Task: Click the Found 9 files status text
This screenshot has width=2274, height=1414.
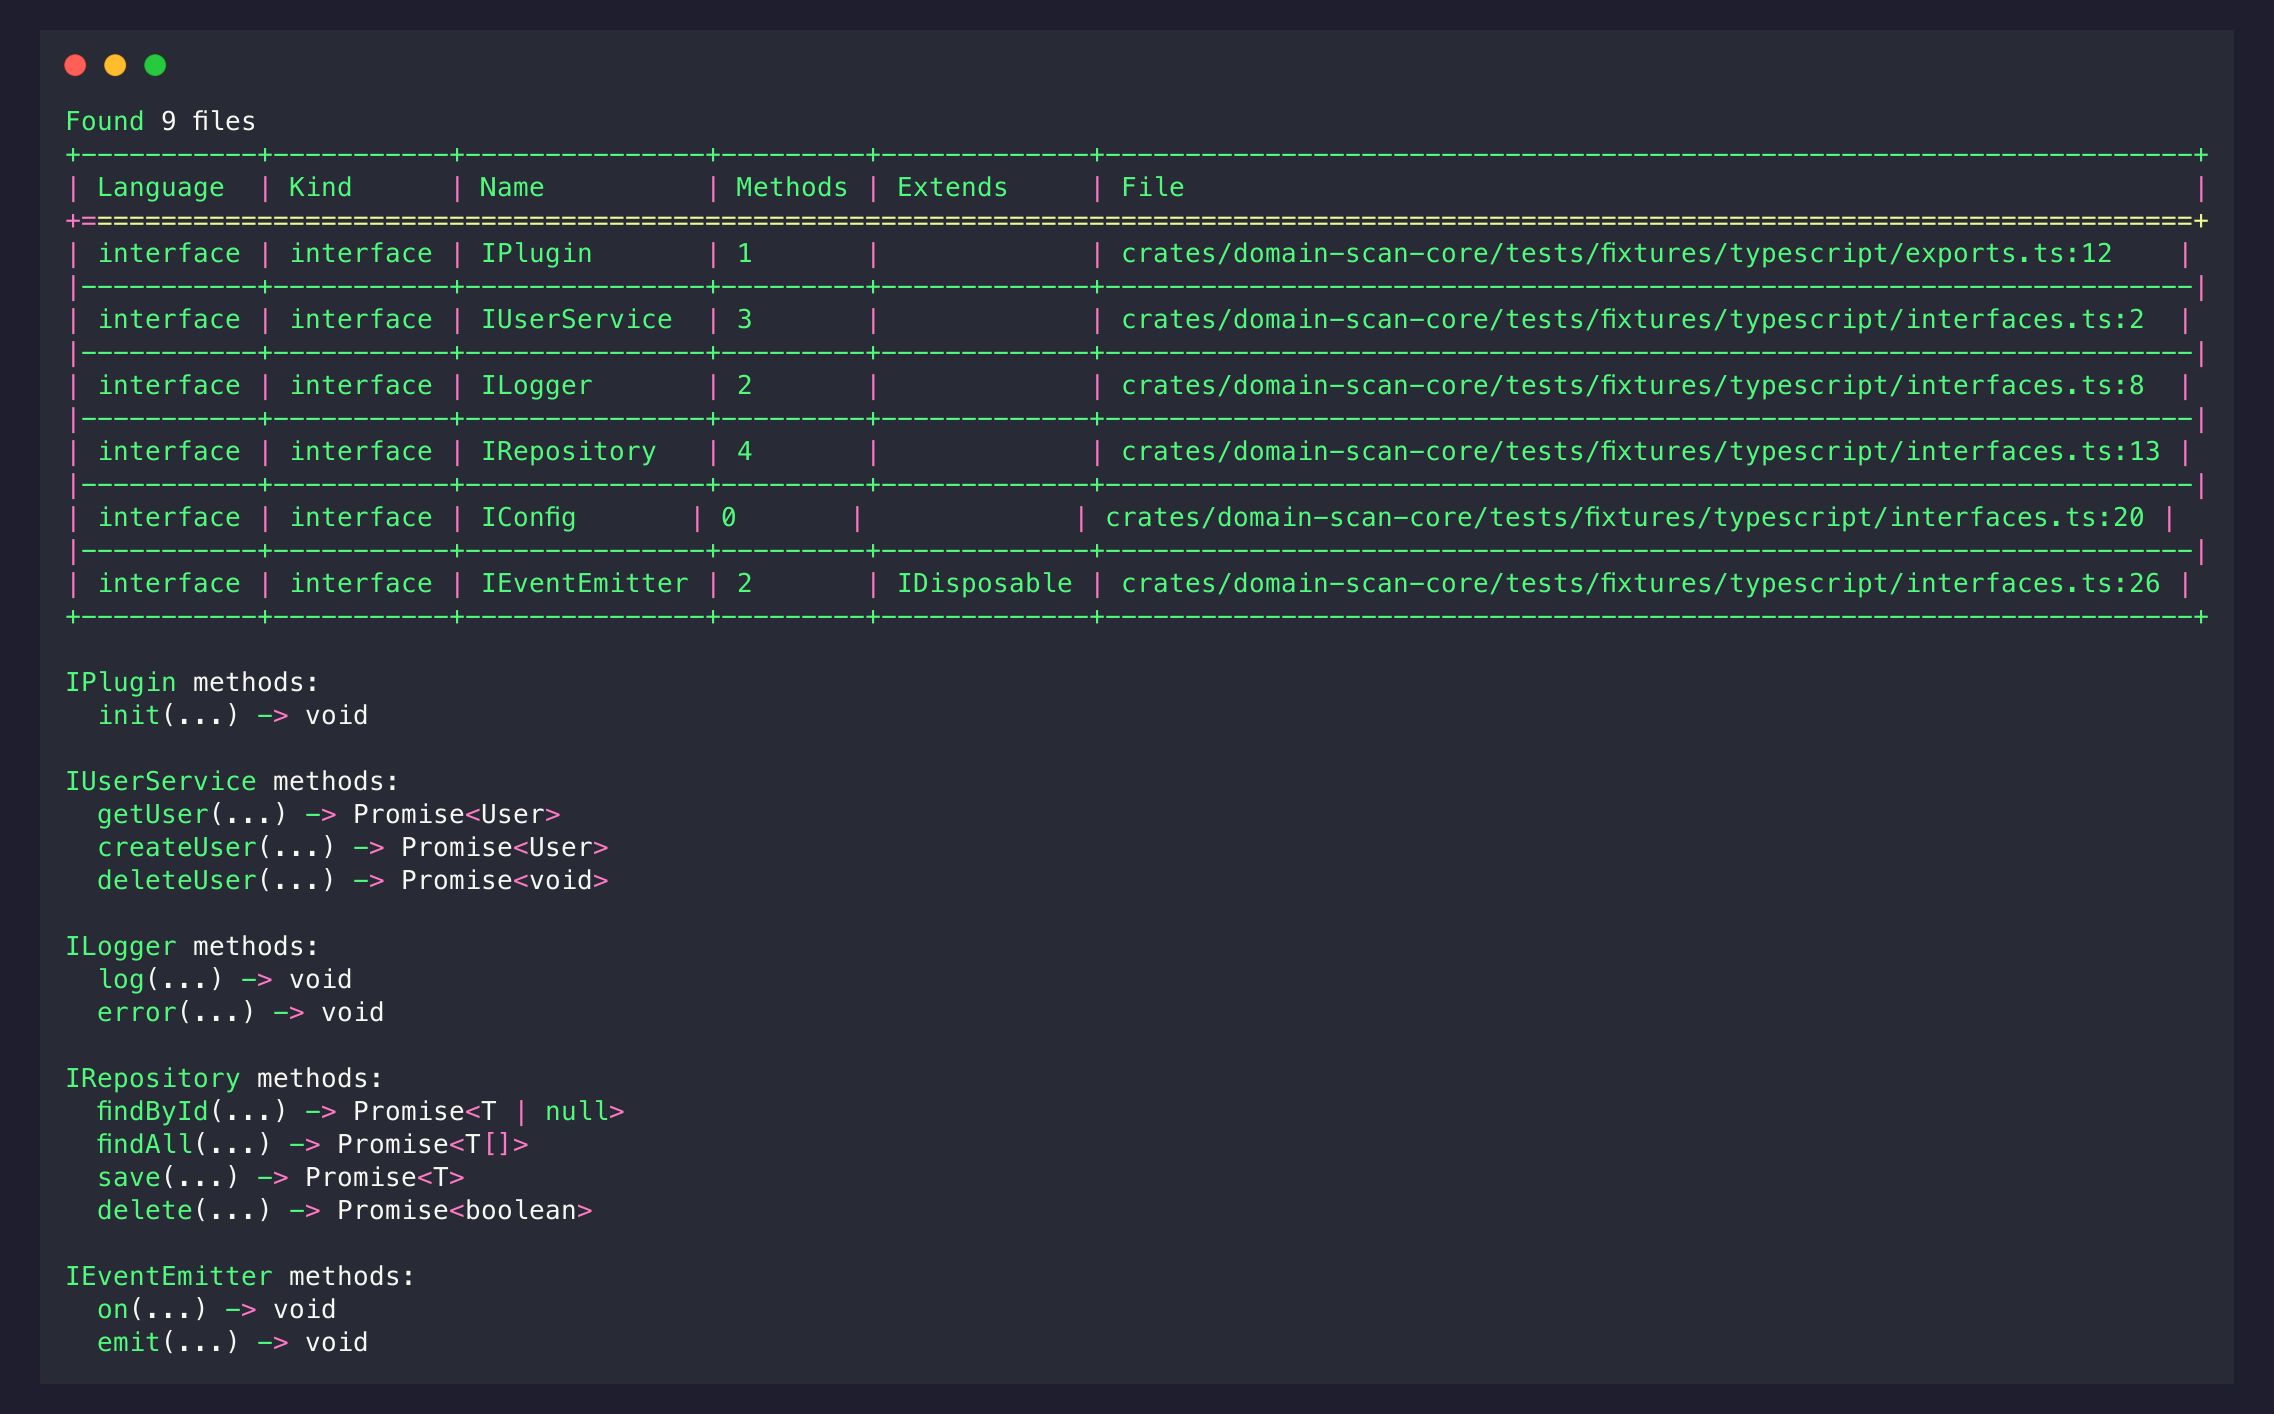Action: point(160,120)
